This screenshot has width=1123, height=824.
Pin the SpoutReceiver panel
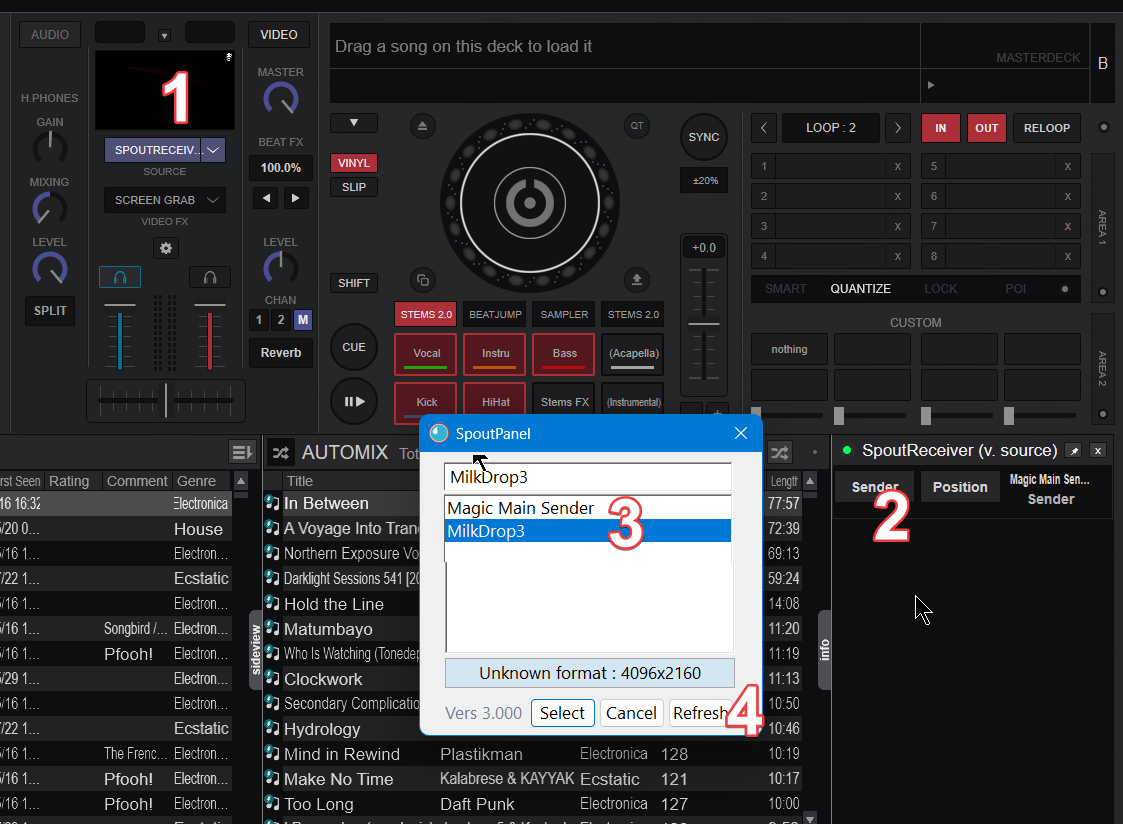click(x=1073, y=451)
